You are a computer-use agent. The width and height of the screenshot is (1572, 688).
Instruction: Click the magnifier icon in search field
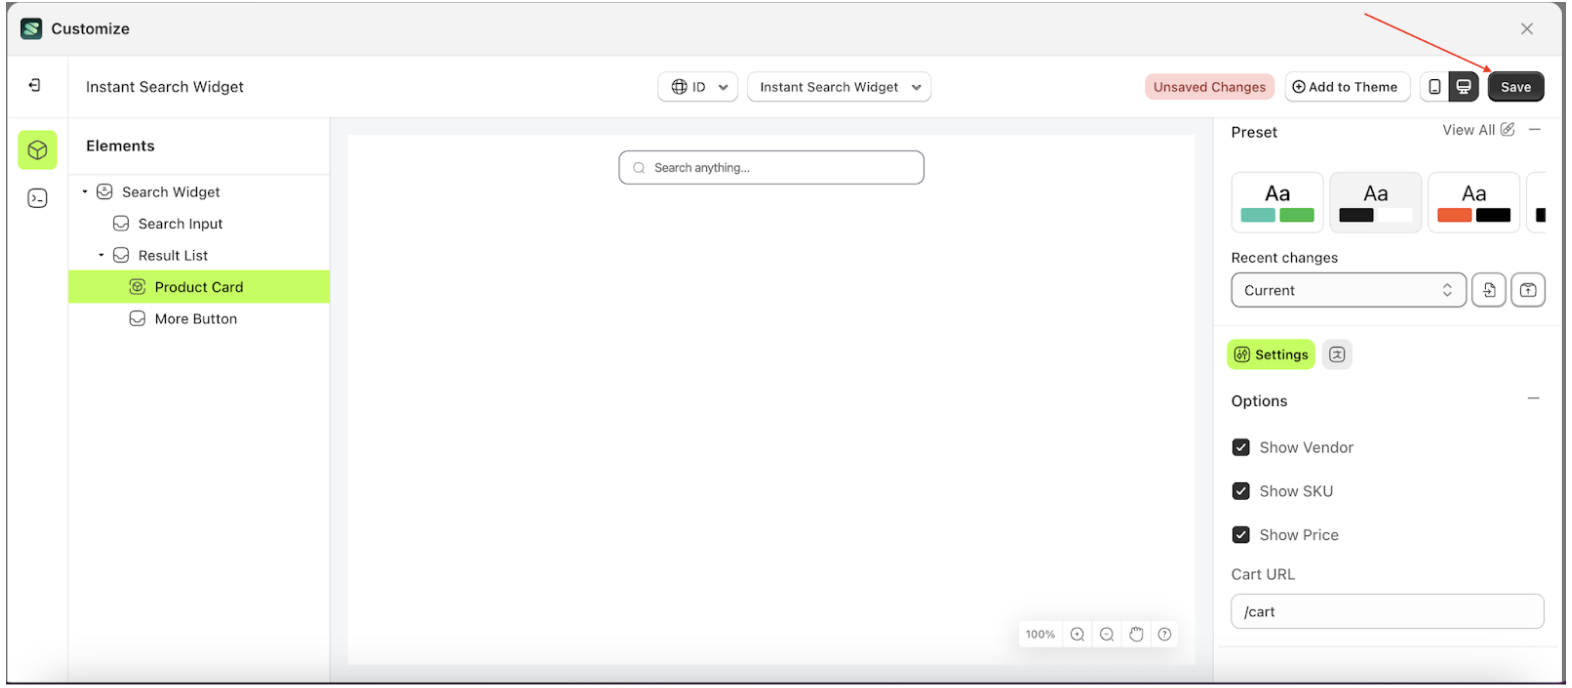(639, 168)
